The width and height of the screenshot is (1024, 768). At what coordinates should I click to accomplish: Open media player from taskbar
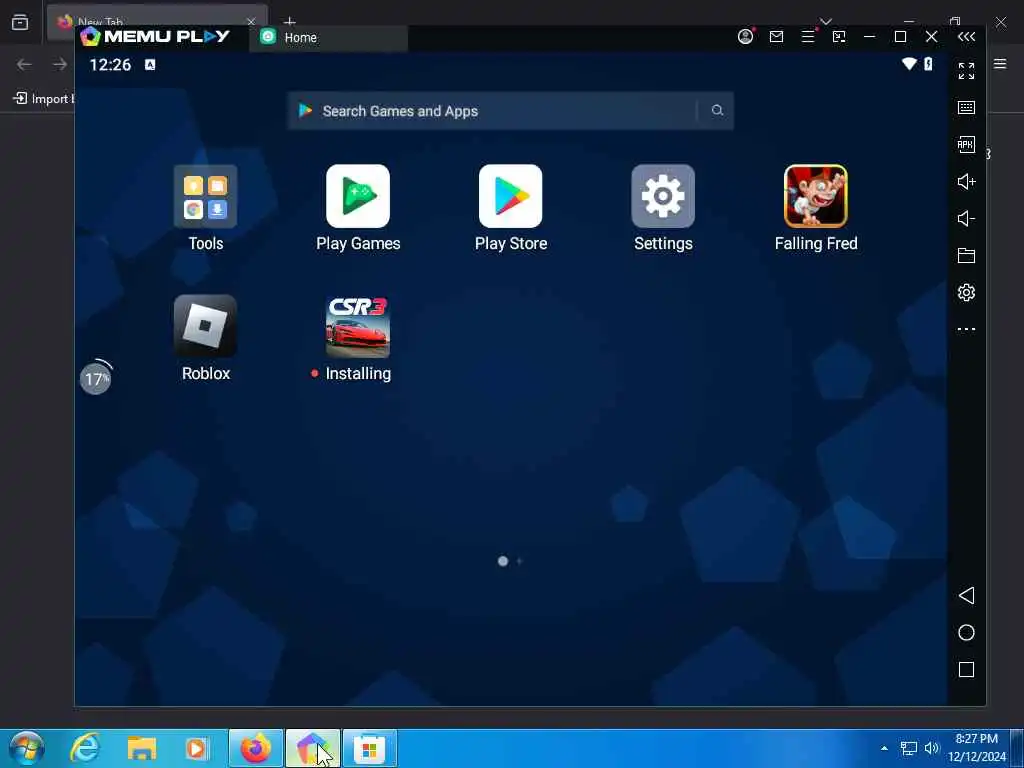point(197,748)
